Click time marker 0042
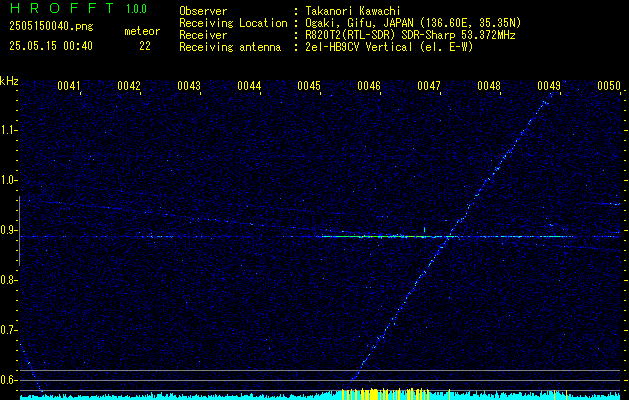The height and width of the screenshot is (400, 629). (x=129, y=86)
